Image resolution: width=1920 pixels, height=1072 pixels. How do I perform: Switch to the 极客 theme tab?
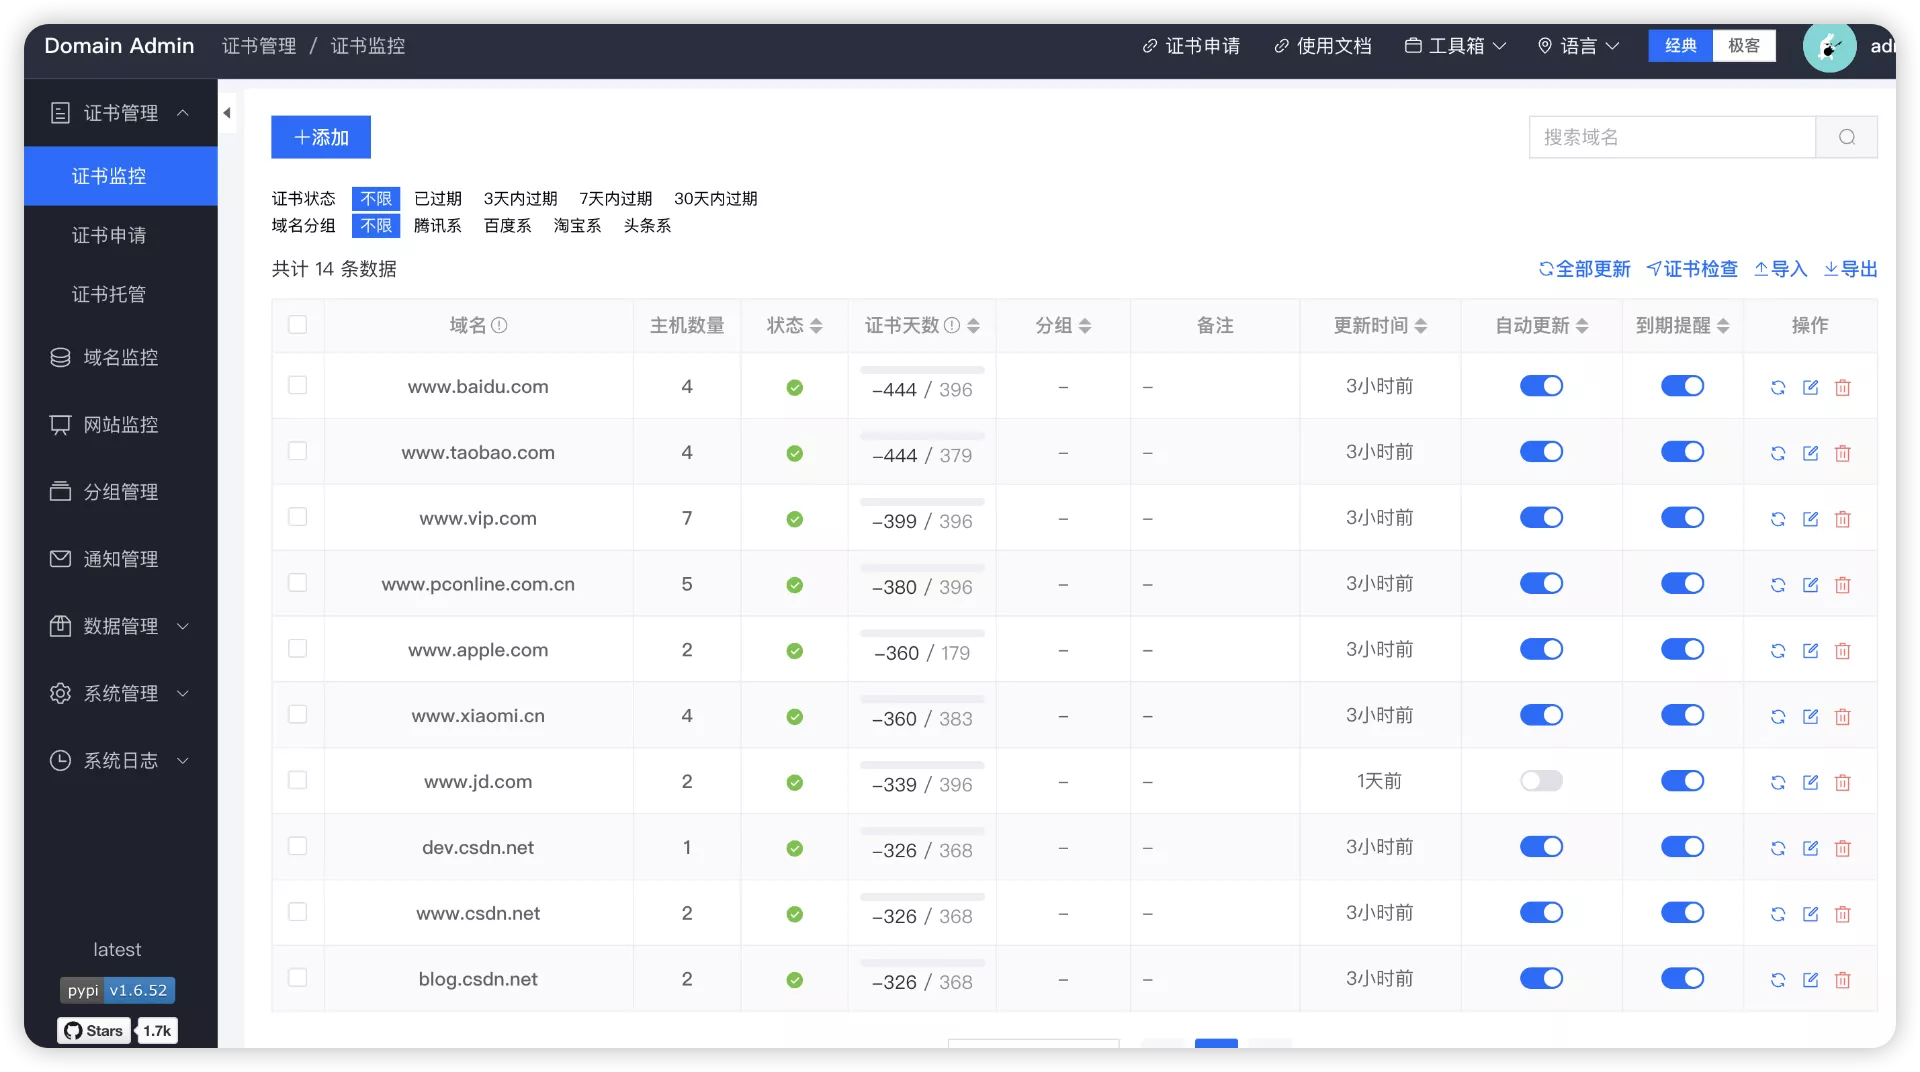click(1744, 46)
